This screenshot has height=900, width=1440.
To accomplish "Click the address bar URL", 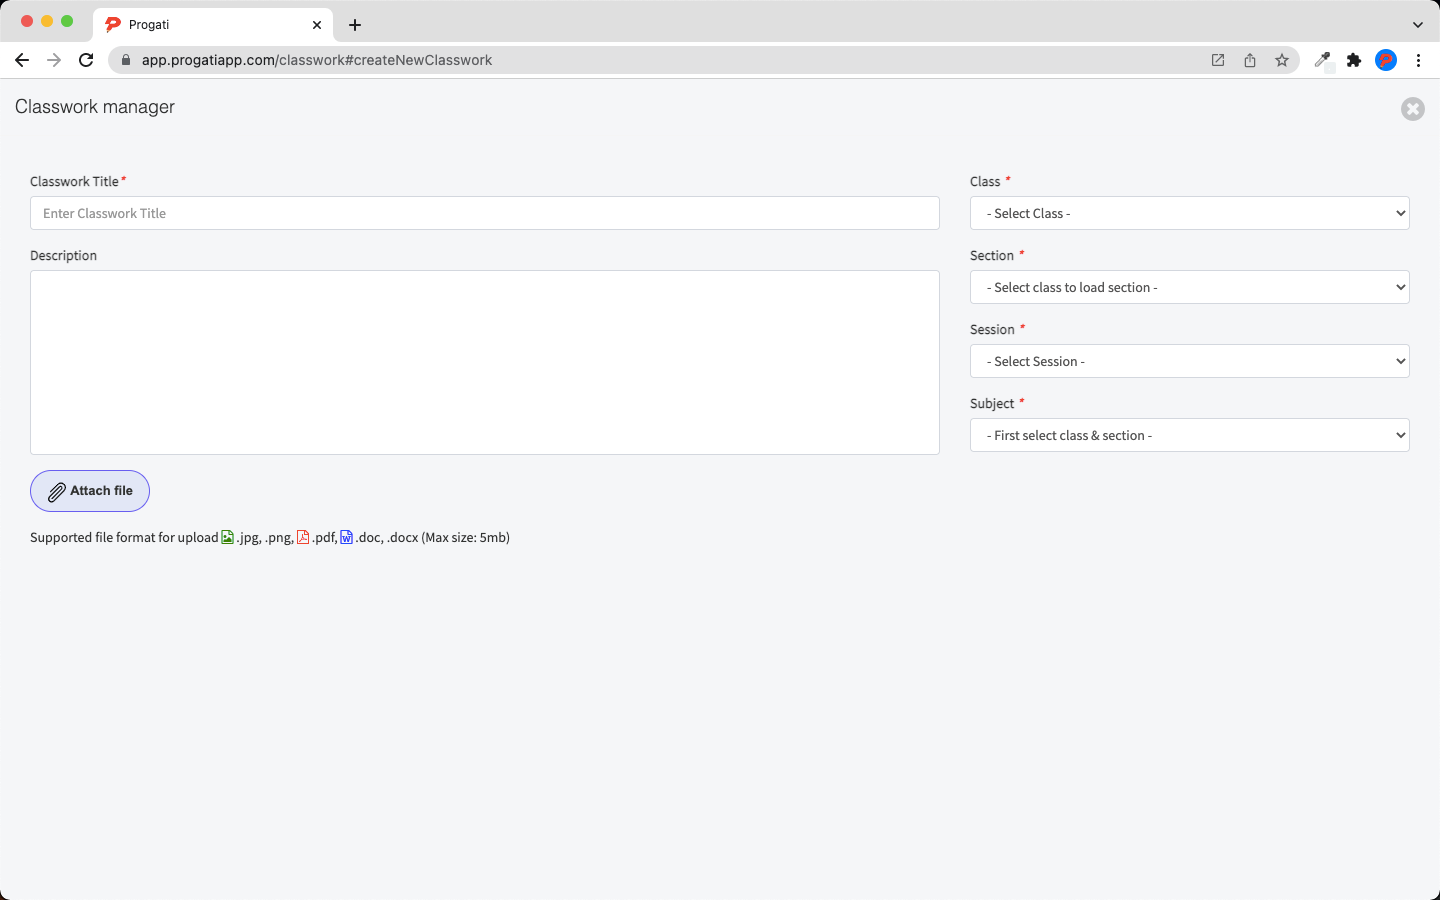I will tap(317, 60).
